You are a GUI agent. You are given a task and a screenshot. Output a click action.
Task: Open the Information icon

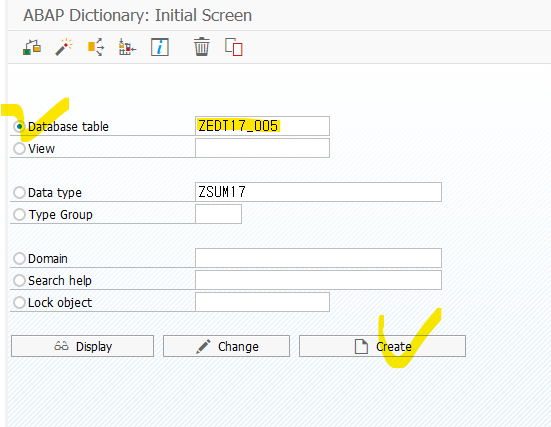click(160, 47)
